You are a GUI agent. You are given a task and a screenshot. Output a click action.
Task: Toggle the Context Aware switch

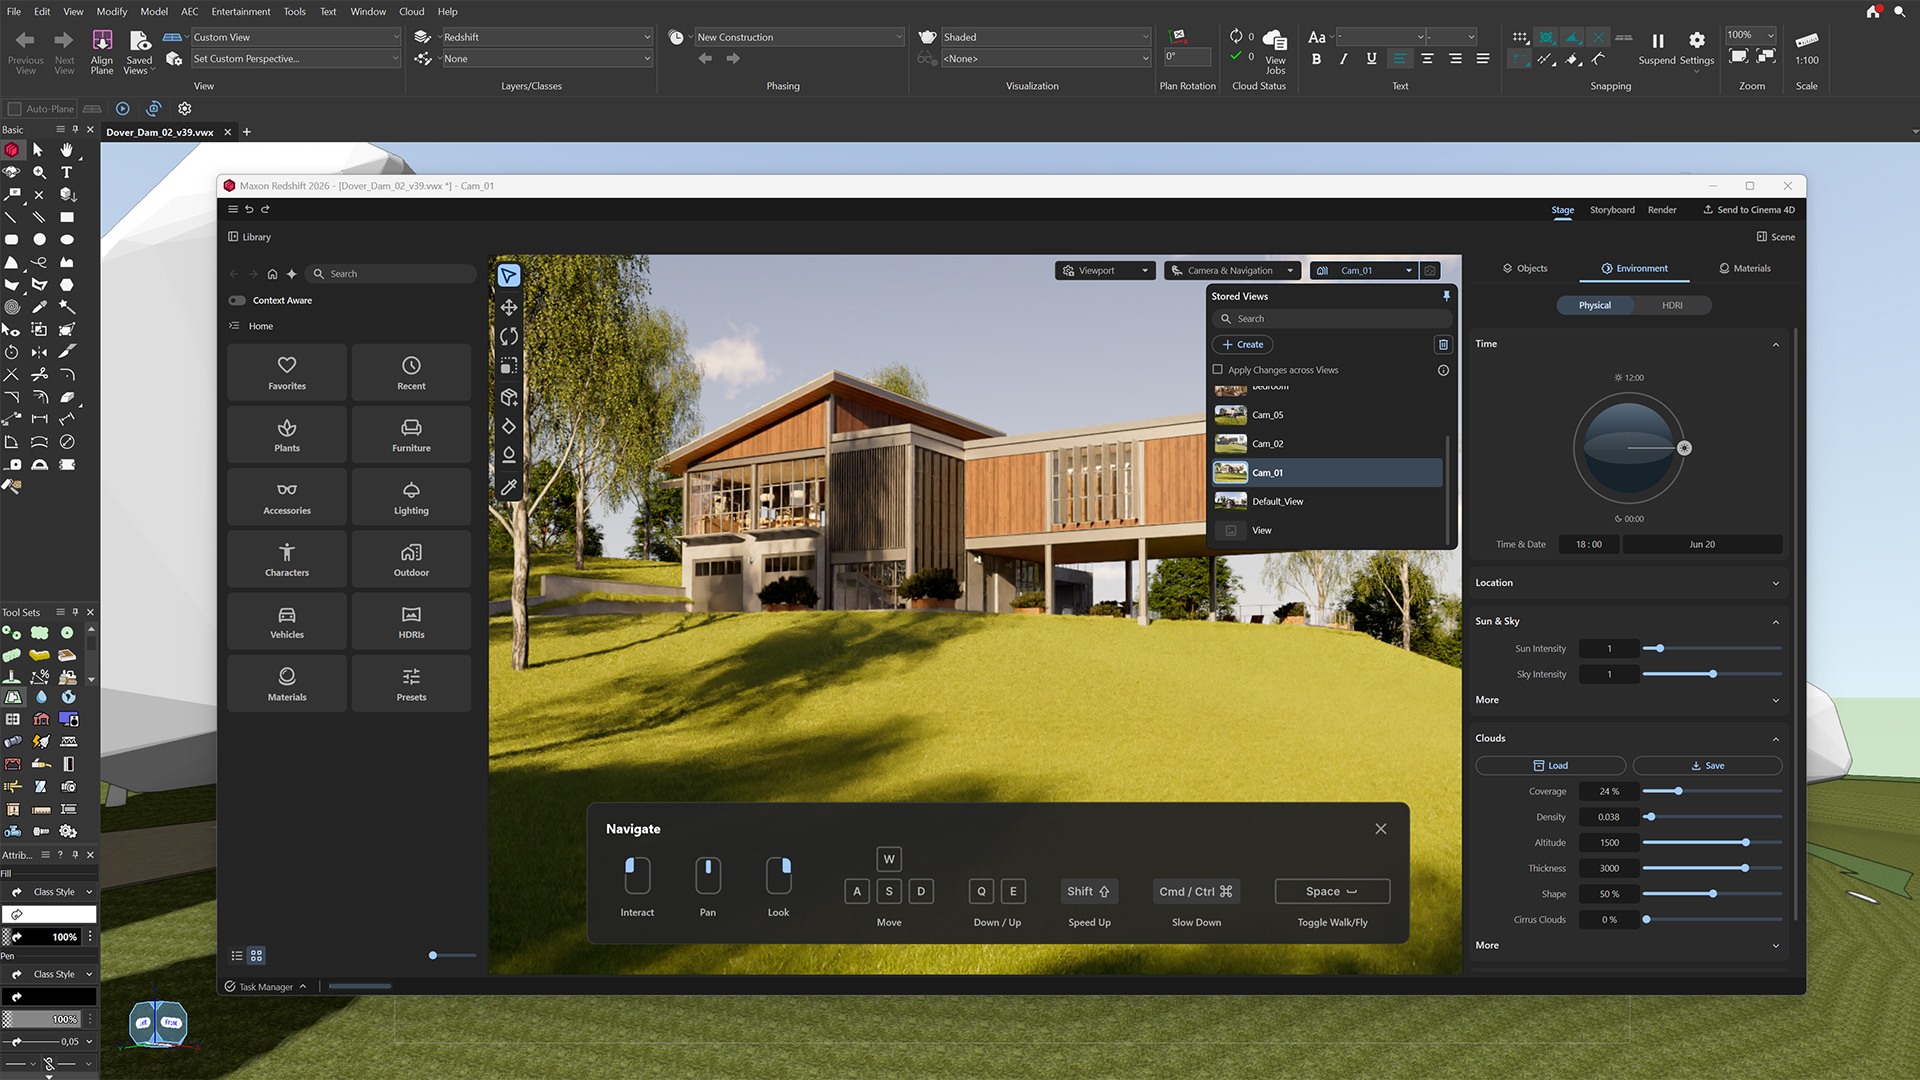point(237,300)
